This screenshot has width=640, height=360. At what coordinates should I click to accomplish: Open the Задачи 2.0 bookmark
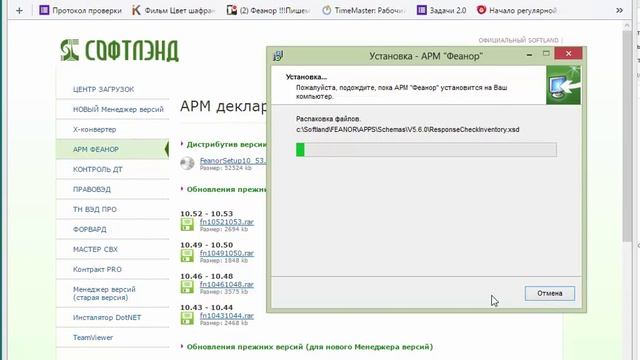442,11
